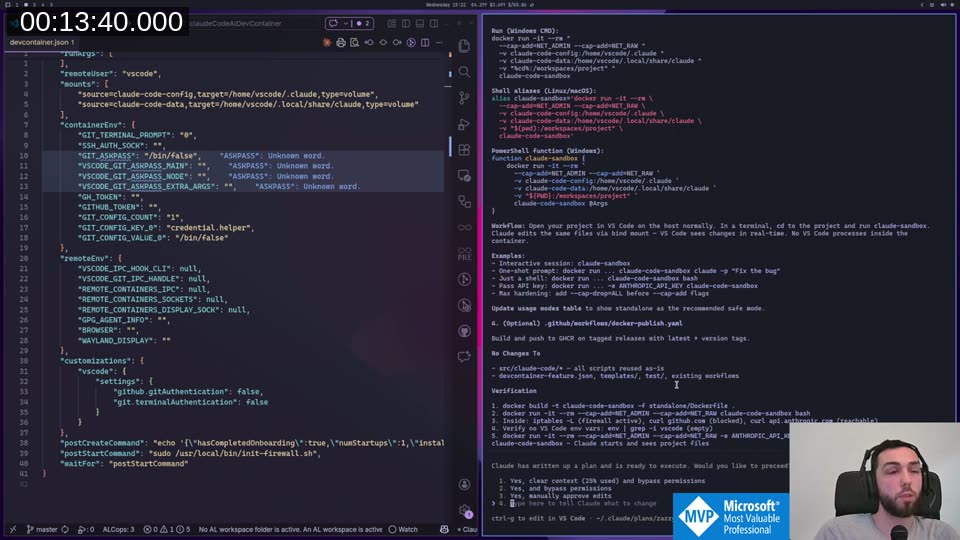The width and height of the screenshot is (960, 540).
Task: Go to next change in editor toolbar
Action: click(397, 43)
